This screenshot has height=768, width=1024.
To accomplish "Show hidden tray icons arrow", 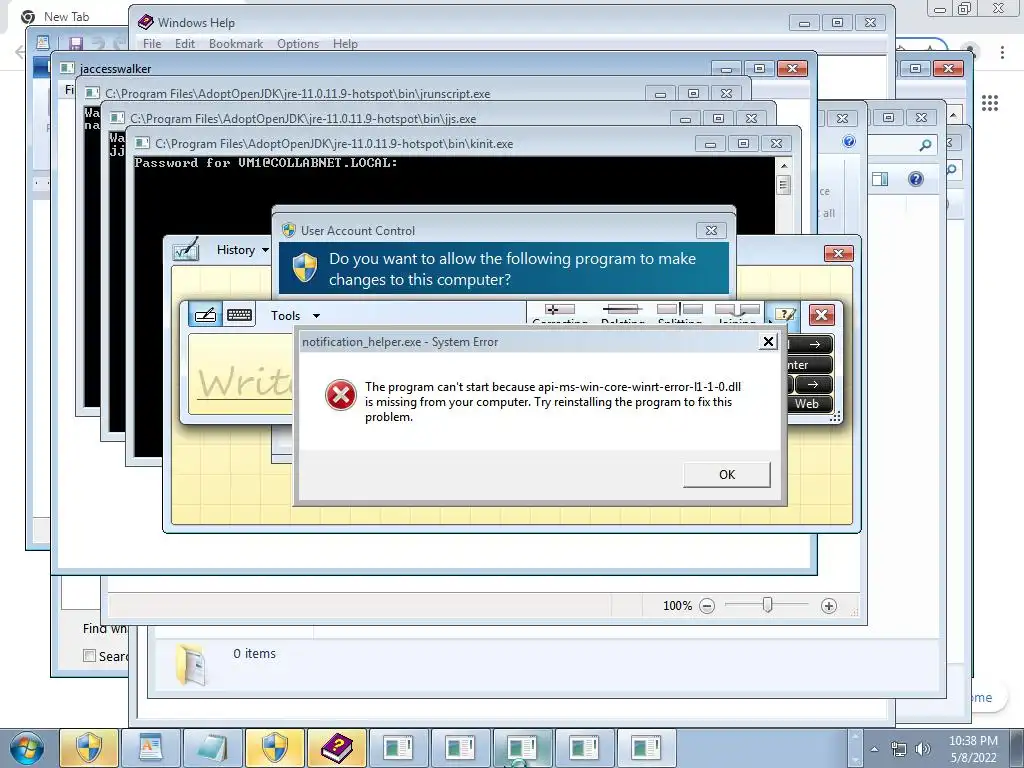I will [874, 749].
